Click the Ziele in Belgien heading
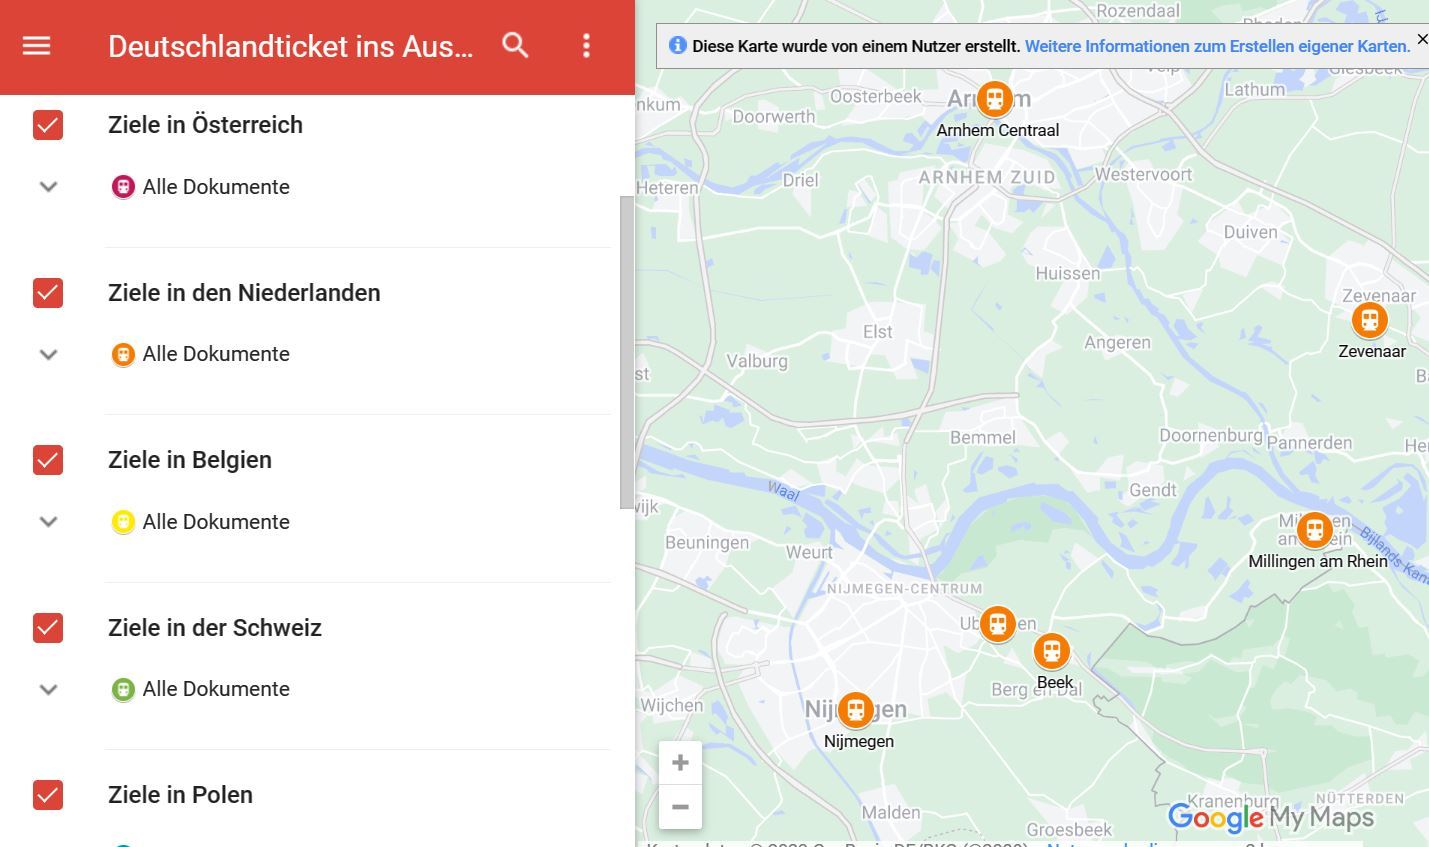1429x847 pixels. 190,460
